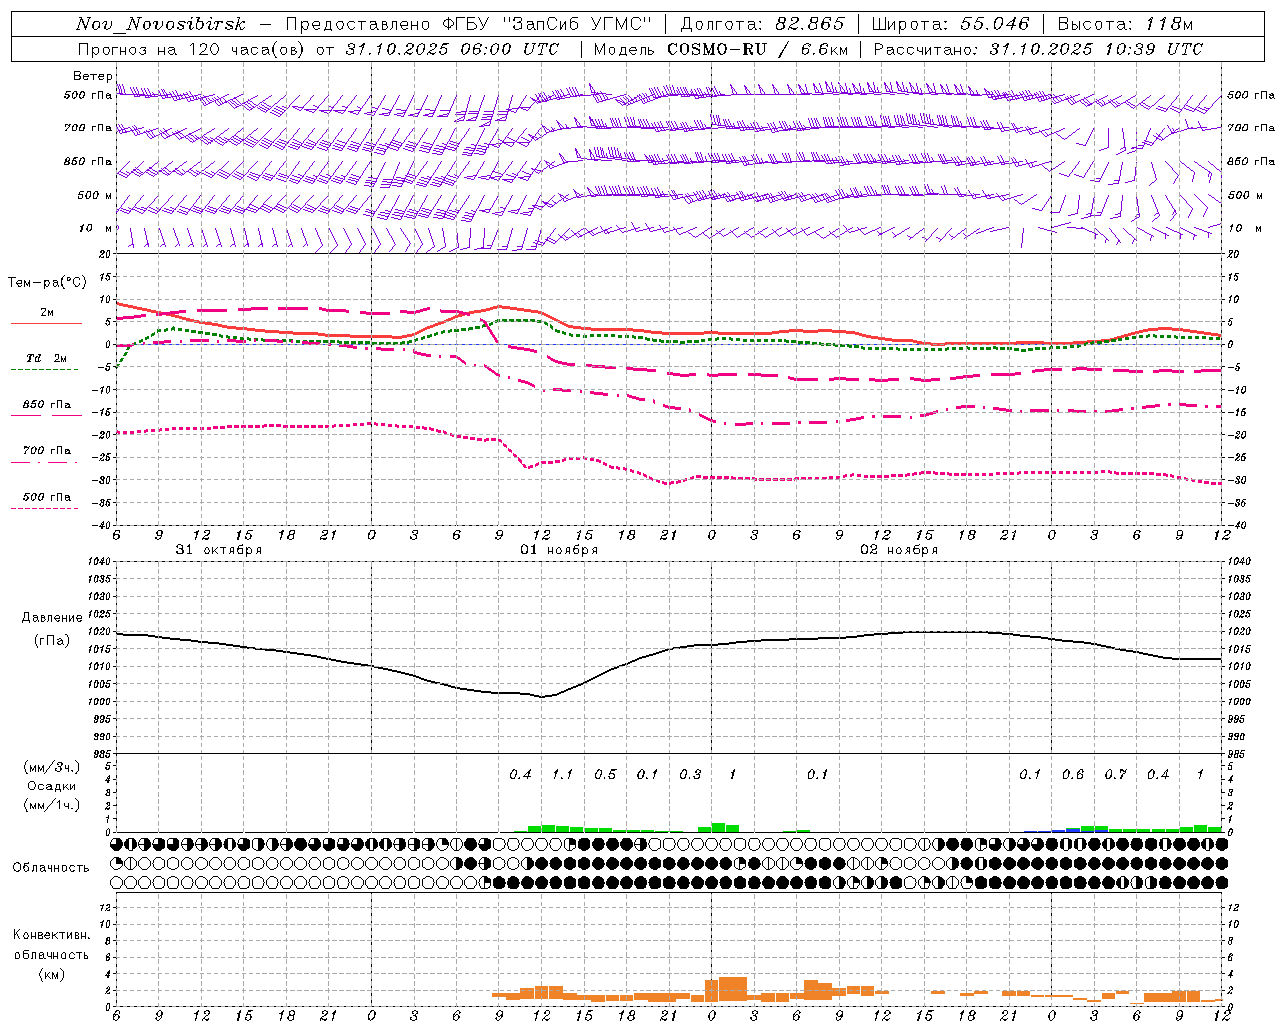Click the 'Прогноз на 120 часа(ов)' forecast text
Image resolution: width=1280 pixels, height=1024 pixels.
tap(191, 49)
